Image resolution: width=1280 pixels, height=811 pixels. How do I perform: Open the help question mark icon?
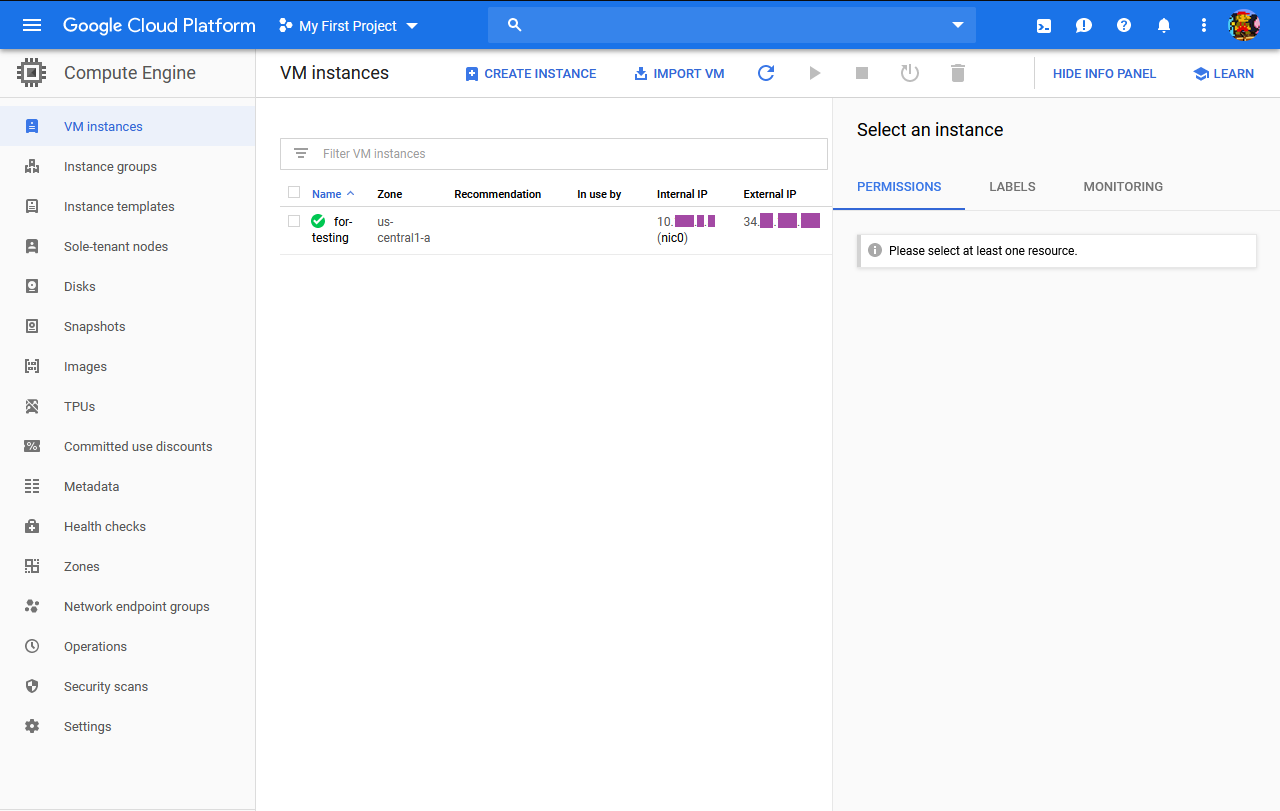pyautogui.click(x=1124, y=25)
